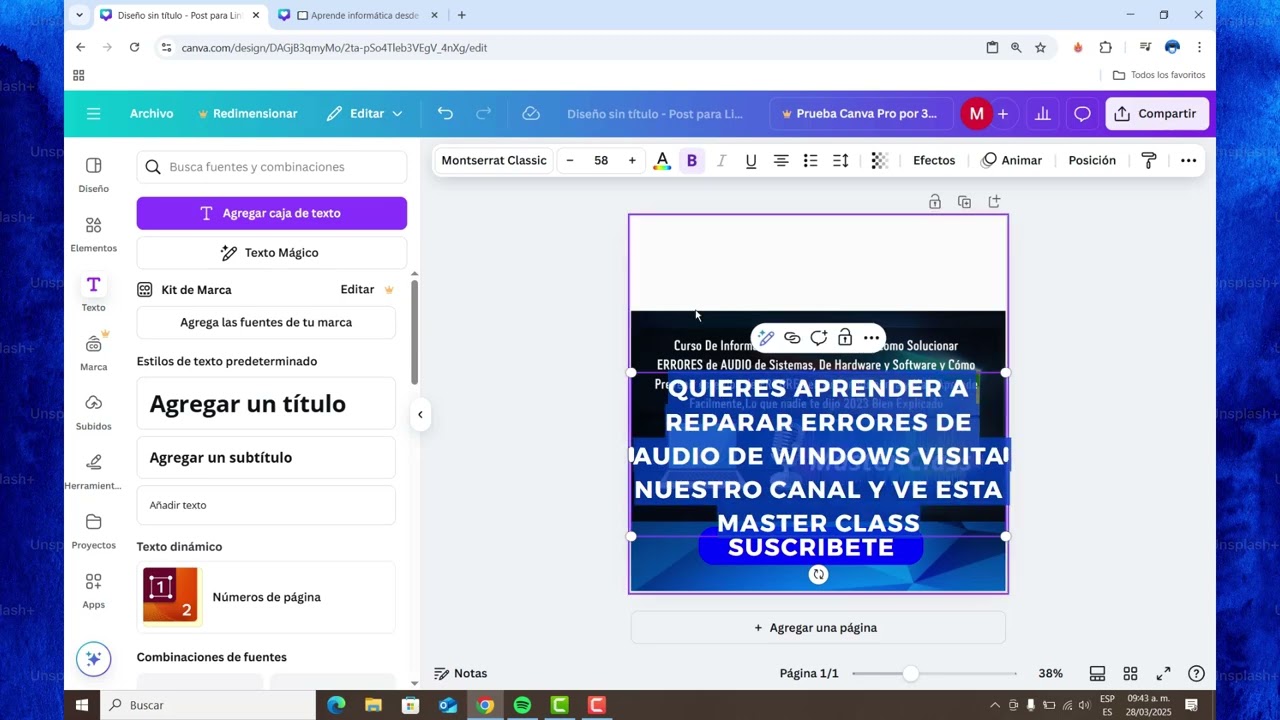Open Efectos panel
1280x720 pixels.
click(934, 161)
